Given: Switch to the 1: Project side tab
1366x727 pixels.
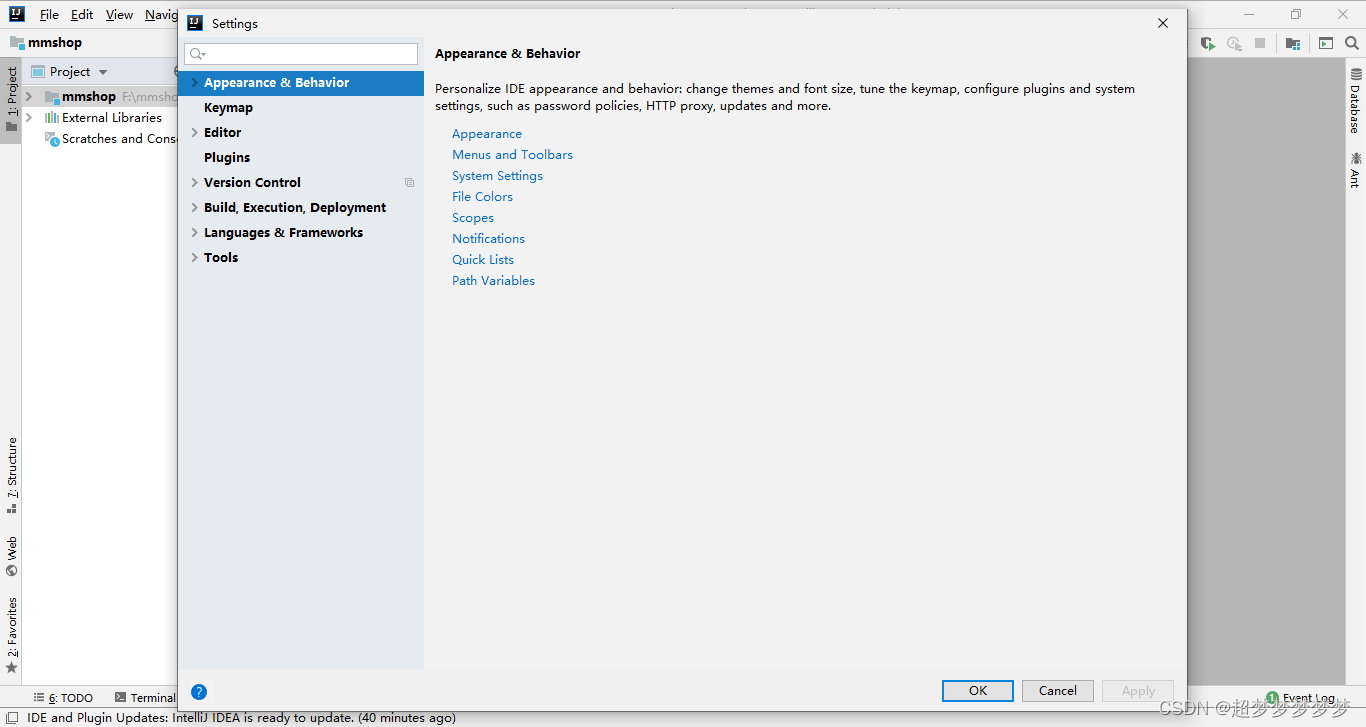Looking at the screenshot, I should coord(11,100).
